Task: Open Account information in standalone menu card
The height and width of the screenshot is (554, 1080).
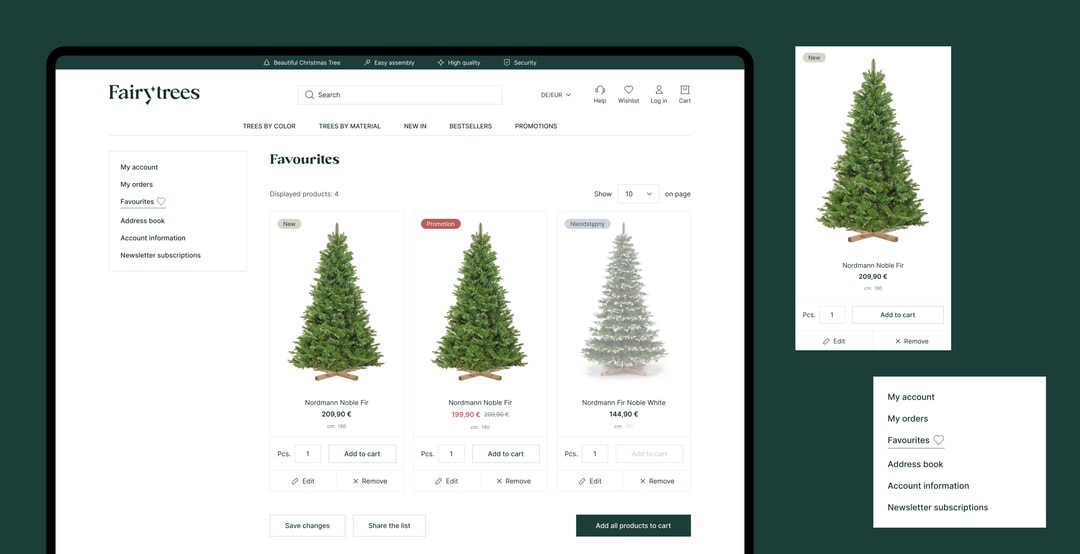Action: click(928, 486)
